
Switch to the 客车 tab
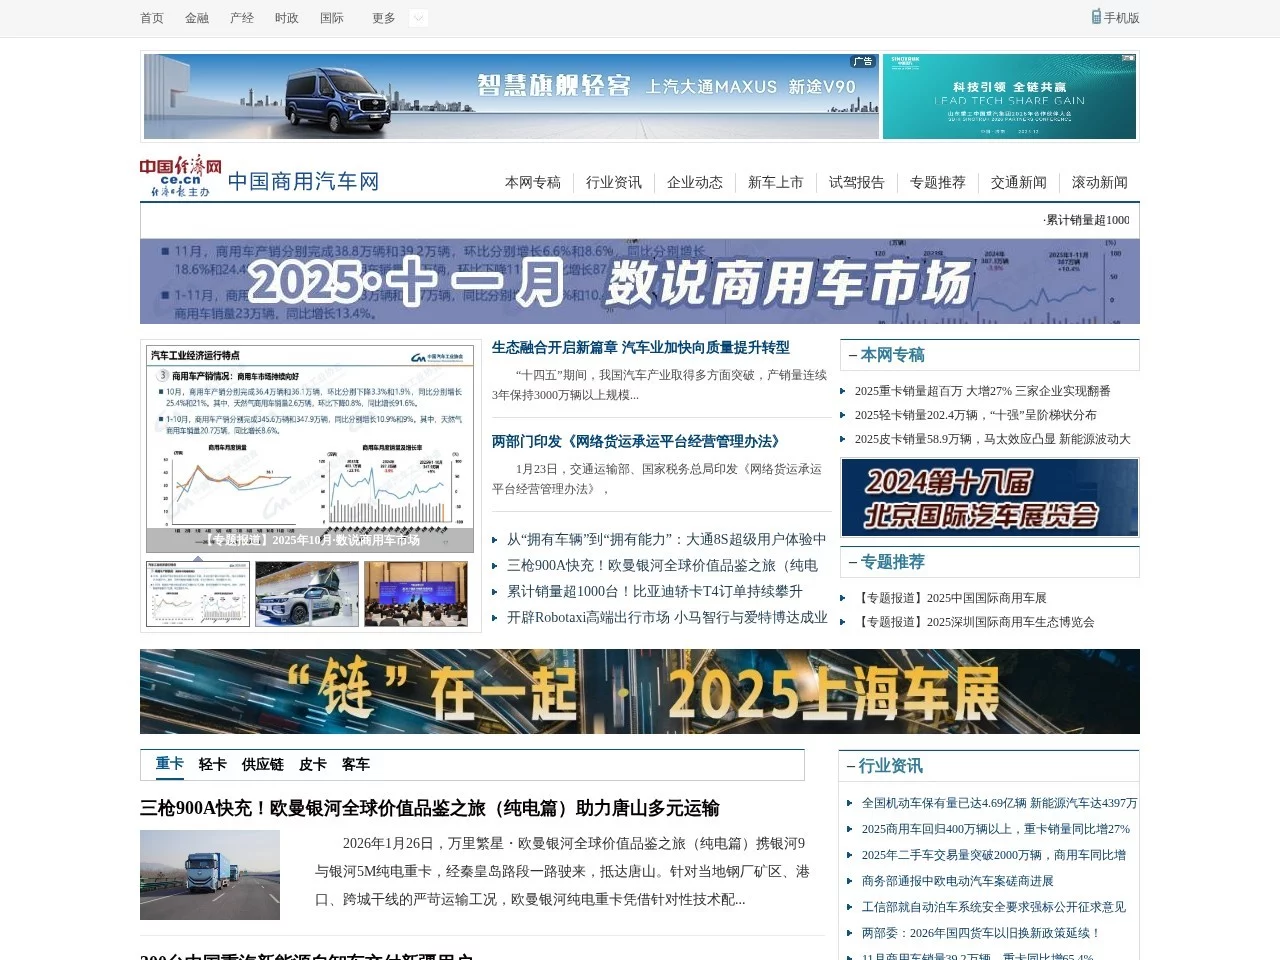pyautogui.click(x=356, y=764)
